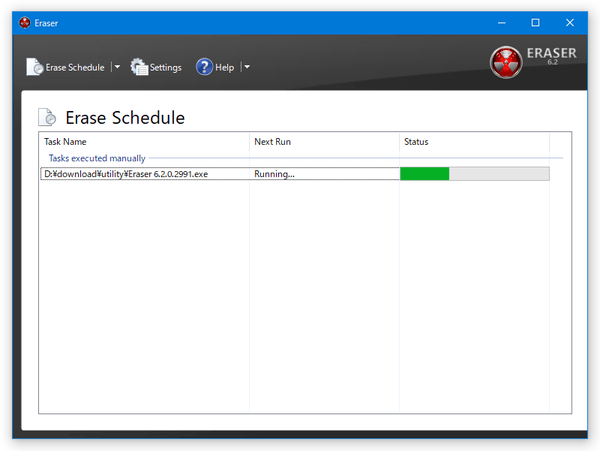Click the Erase Schedule toolbar icon
The width and height of the screenshot is (600, 451).
tap(35, 67)
